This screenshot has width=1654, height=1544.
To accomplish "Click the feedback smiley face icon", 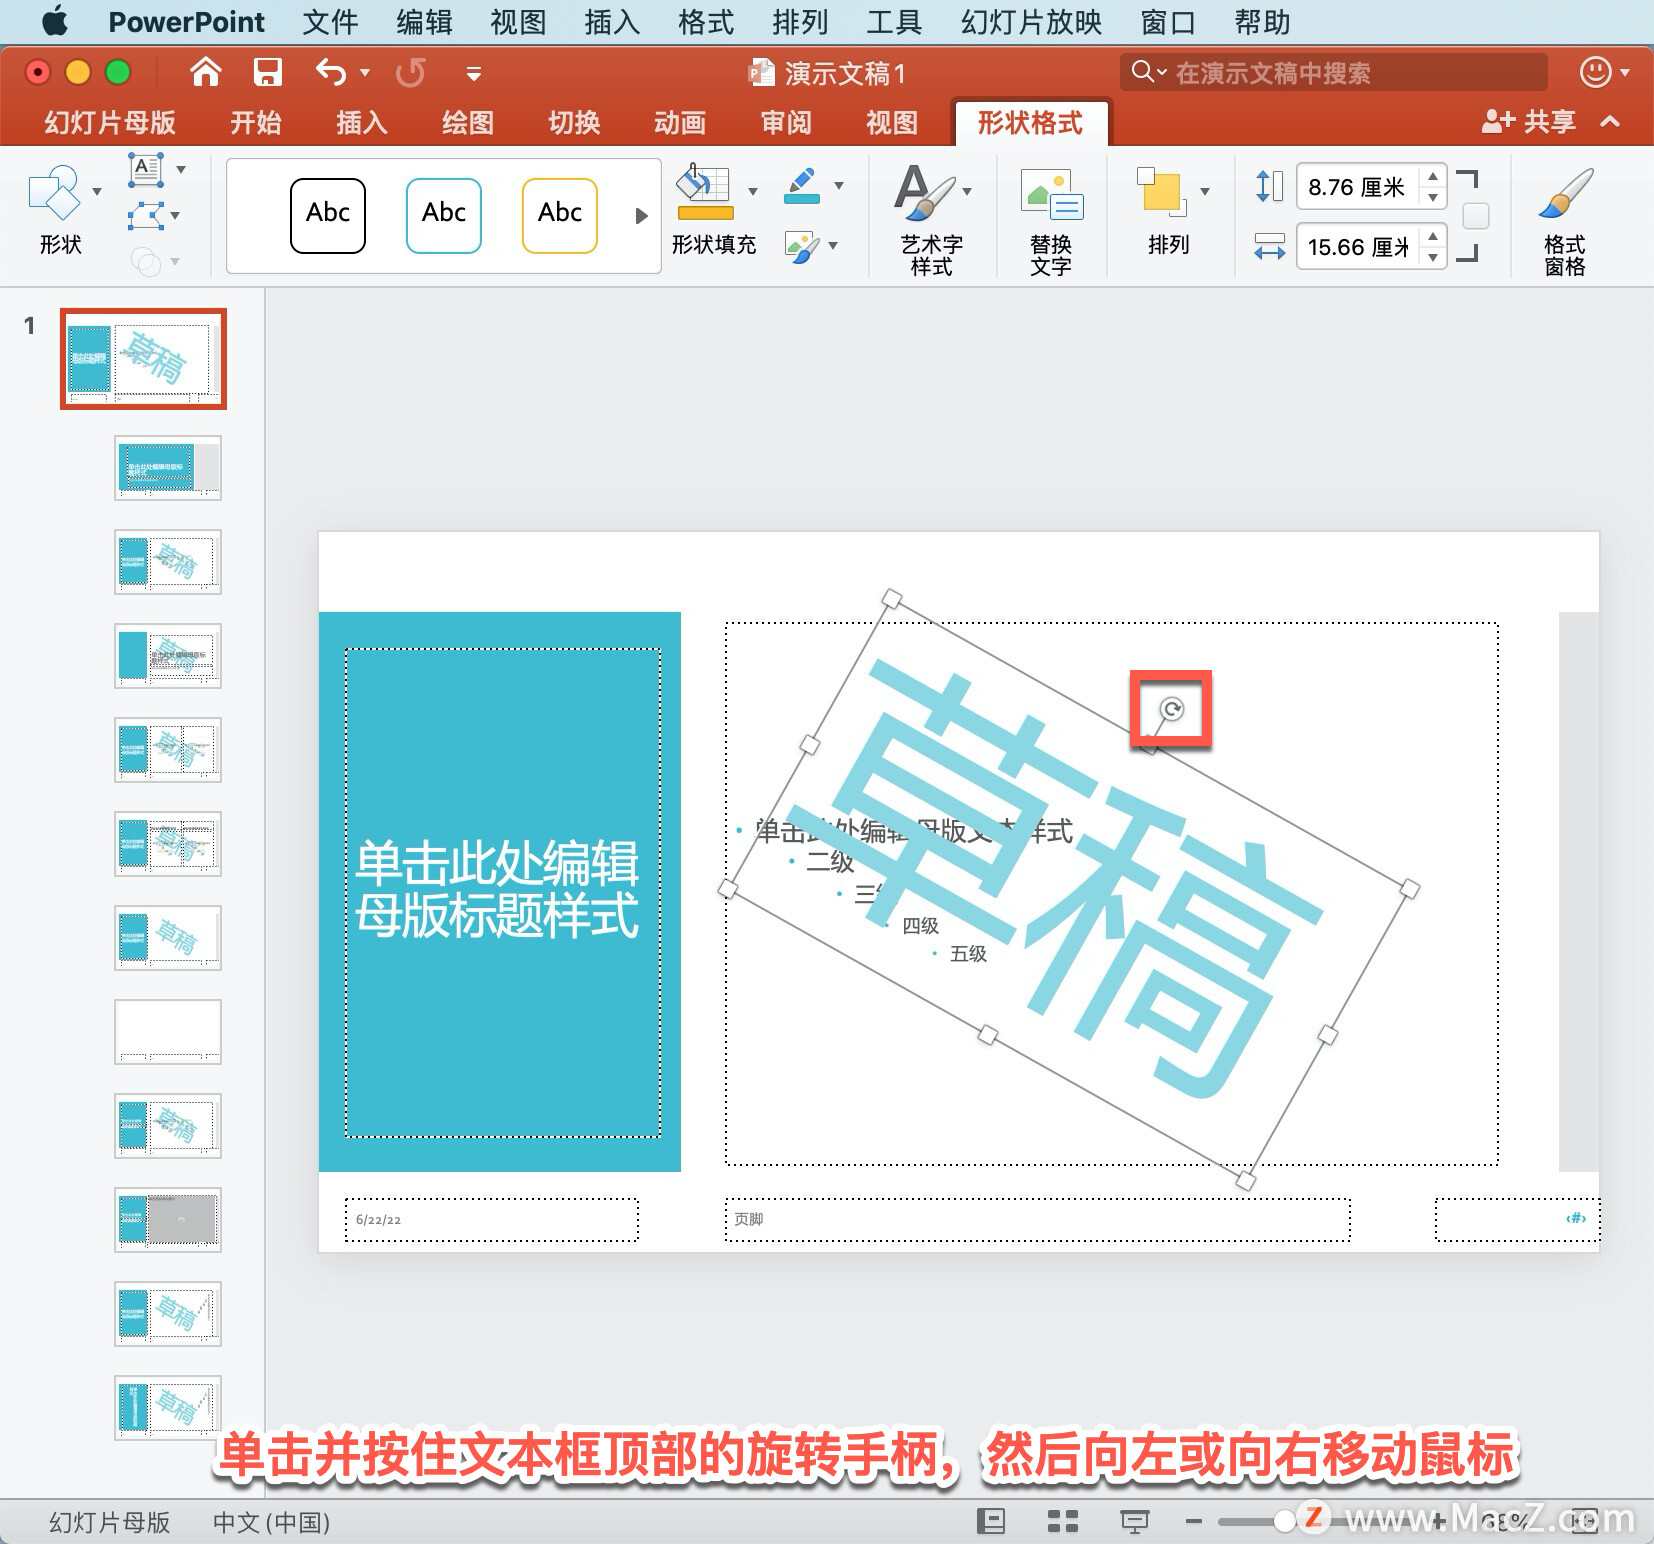I will [1595, 72].
